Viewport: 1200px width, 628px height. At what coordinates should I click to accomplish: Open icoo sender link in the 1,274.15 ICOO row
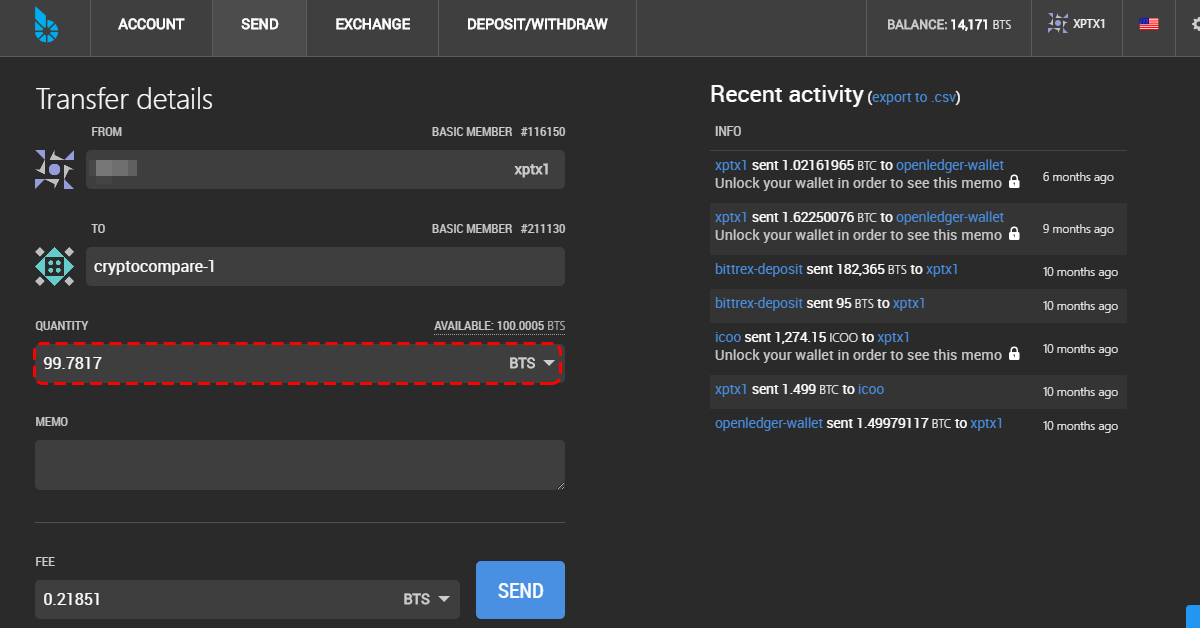coord(728,337)
